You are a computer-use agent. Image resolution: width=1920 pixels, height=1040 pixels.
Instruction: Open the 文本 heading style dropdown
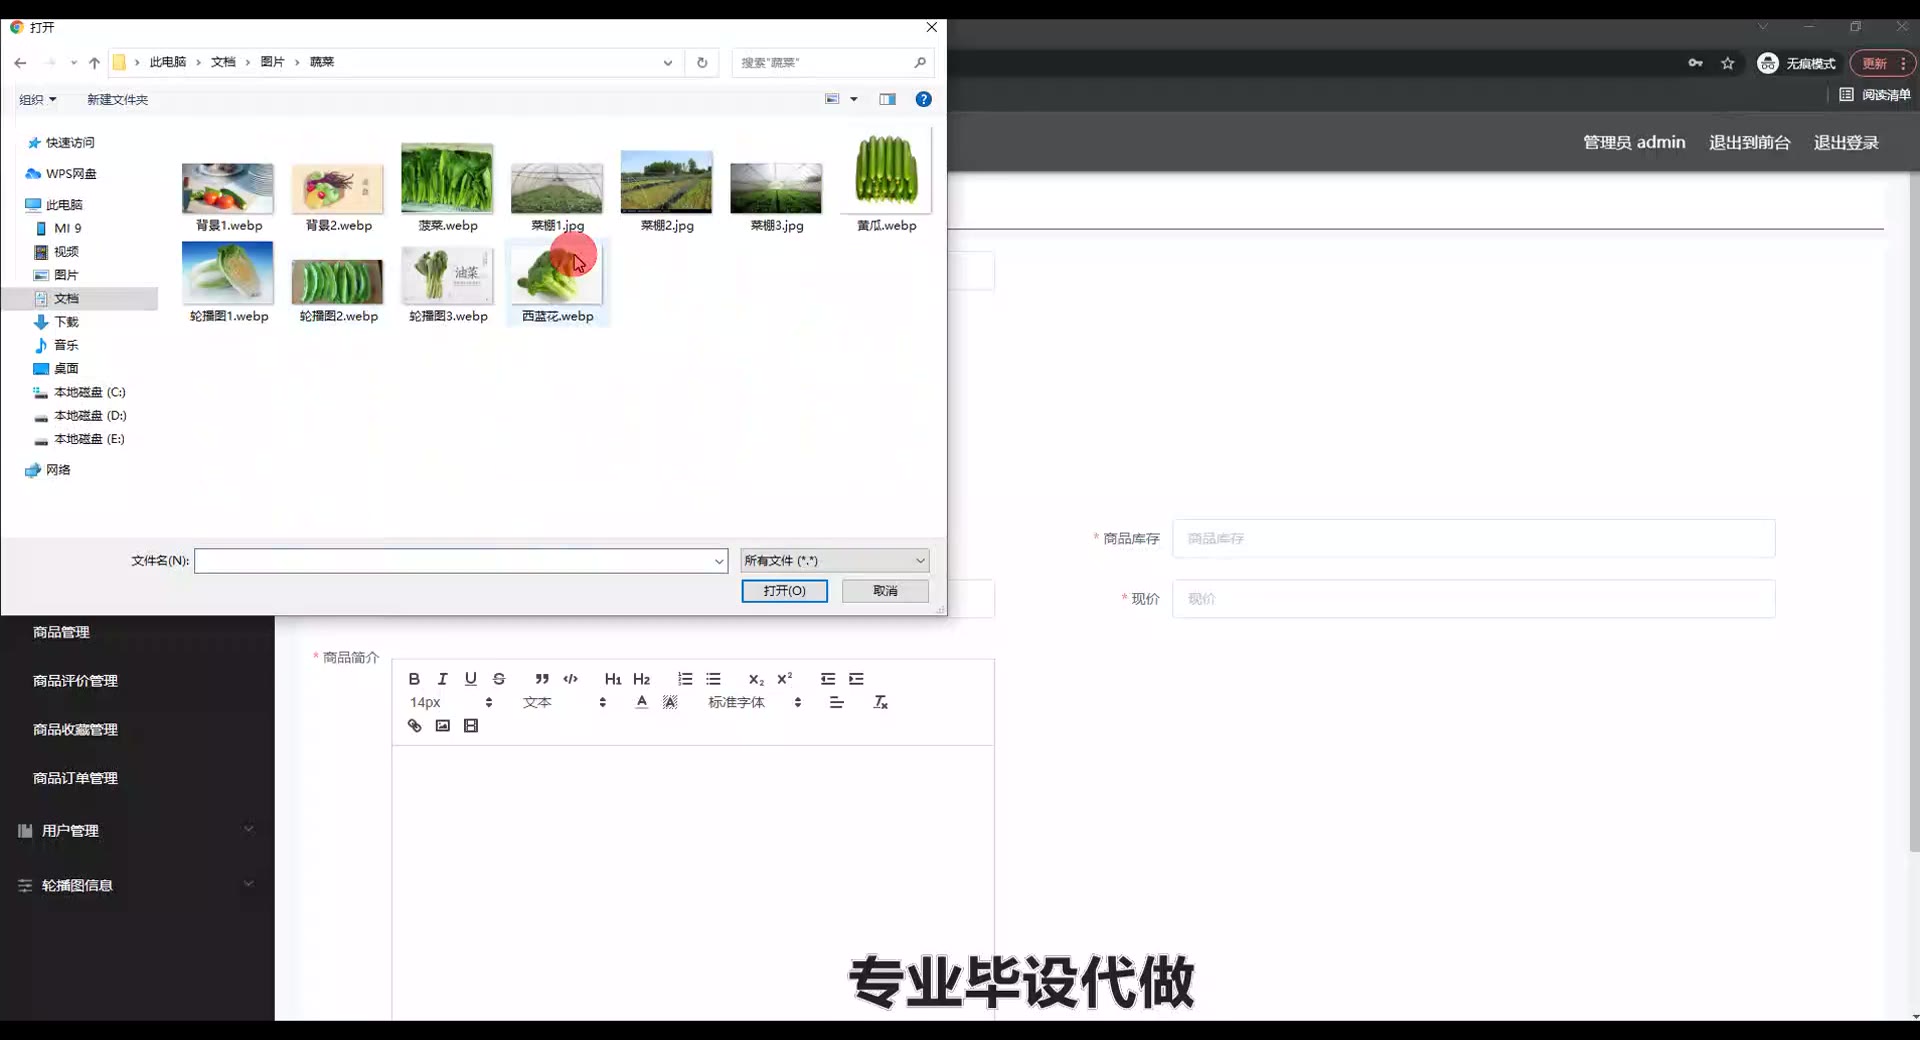tap(564, 702)
